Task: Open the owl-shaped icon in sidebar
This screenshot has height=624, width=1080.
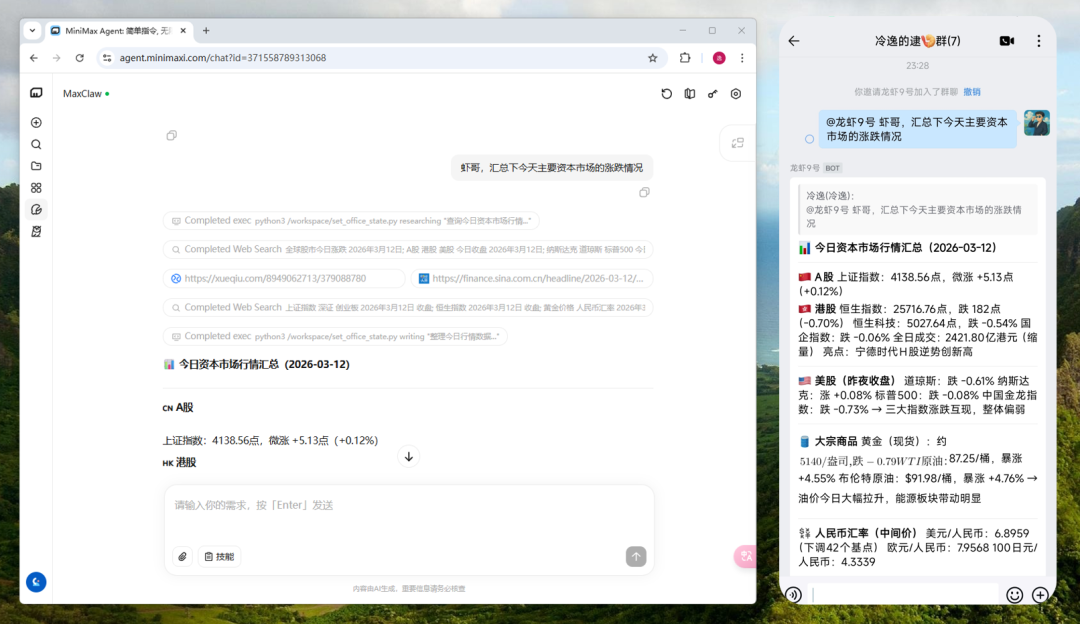Action: tap(36, 231)
